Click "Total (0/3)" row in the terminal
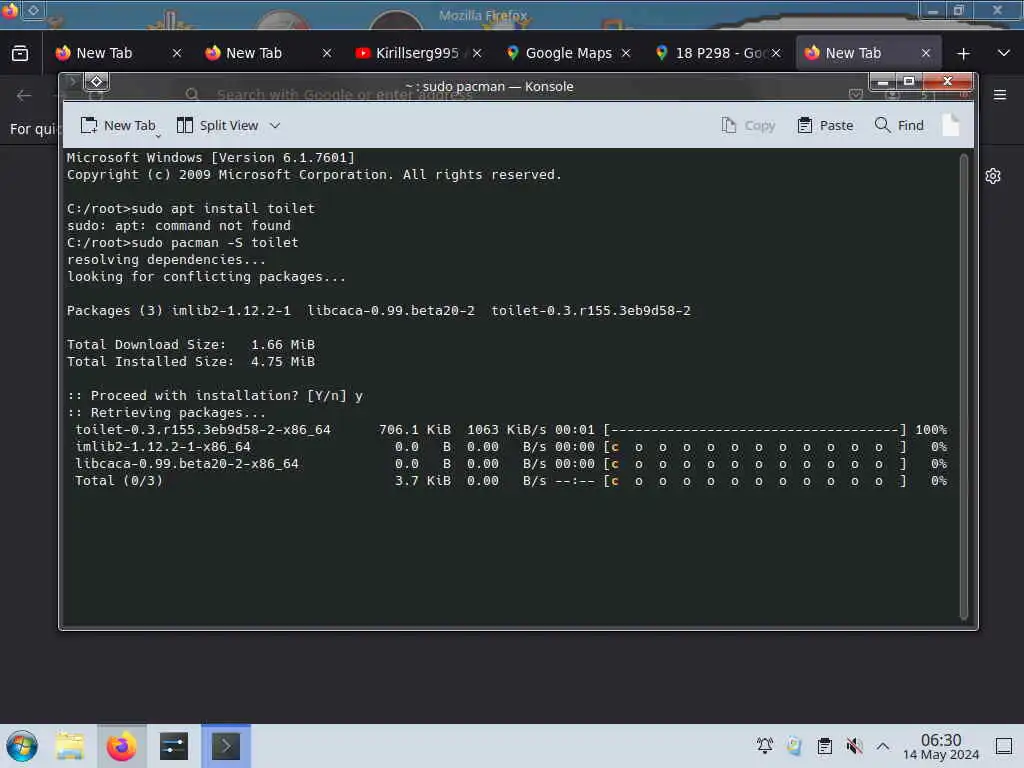Image resolution: width=1024 pixels, height=768 pixels. click(511, 481)
